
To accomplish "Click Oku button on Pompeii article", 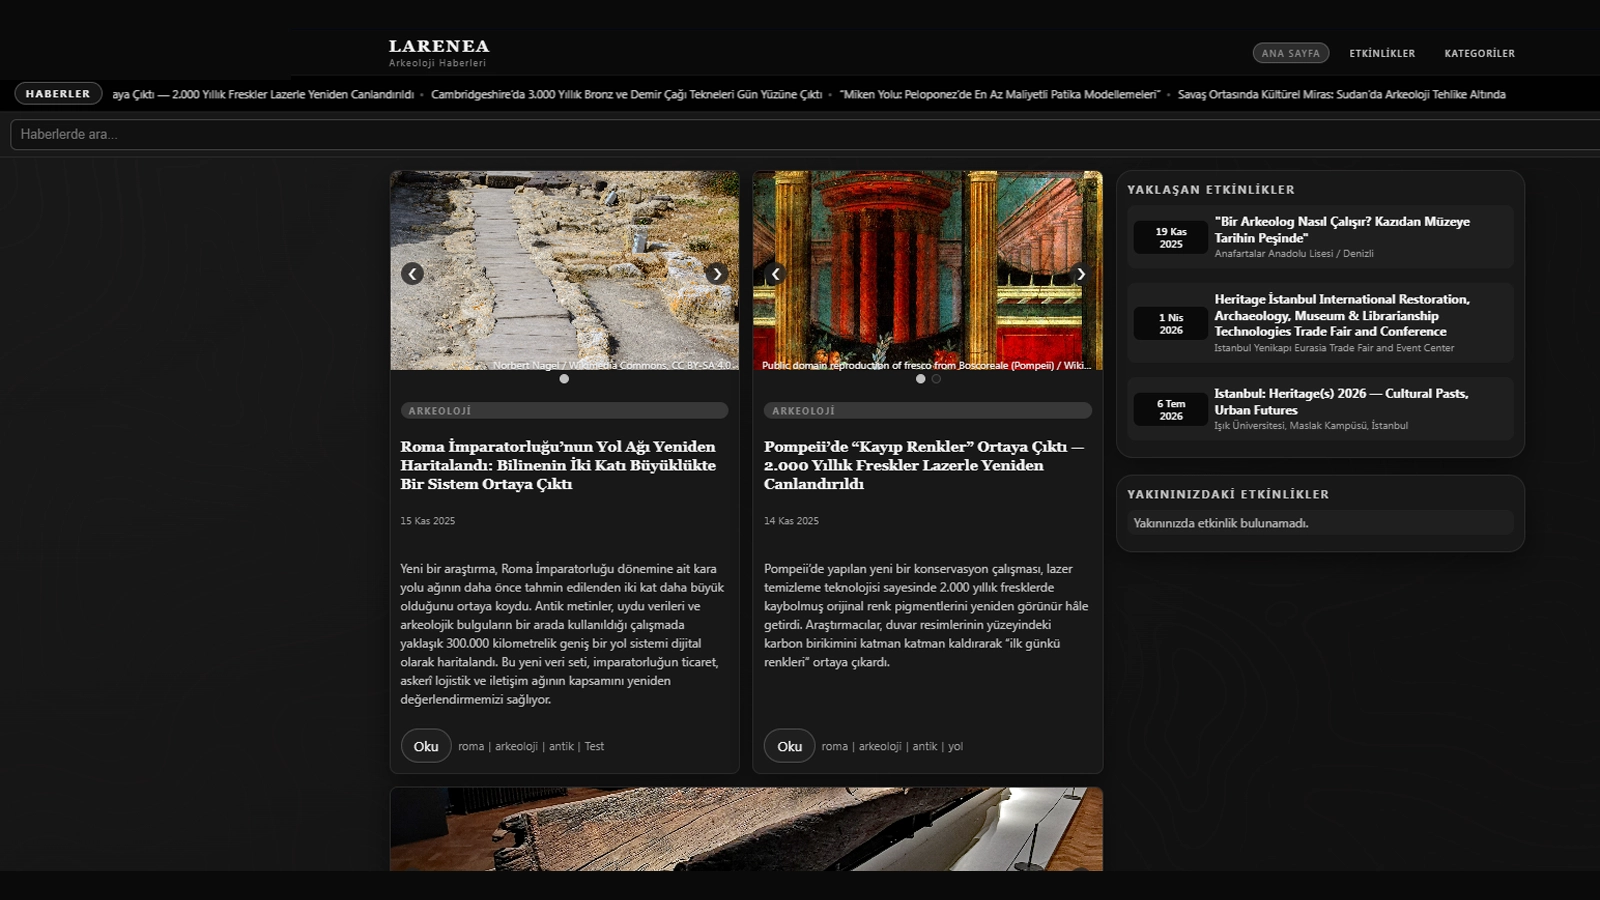I will click(789, 746).
